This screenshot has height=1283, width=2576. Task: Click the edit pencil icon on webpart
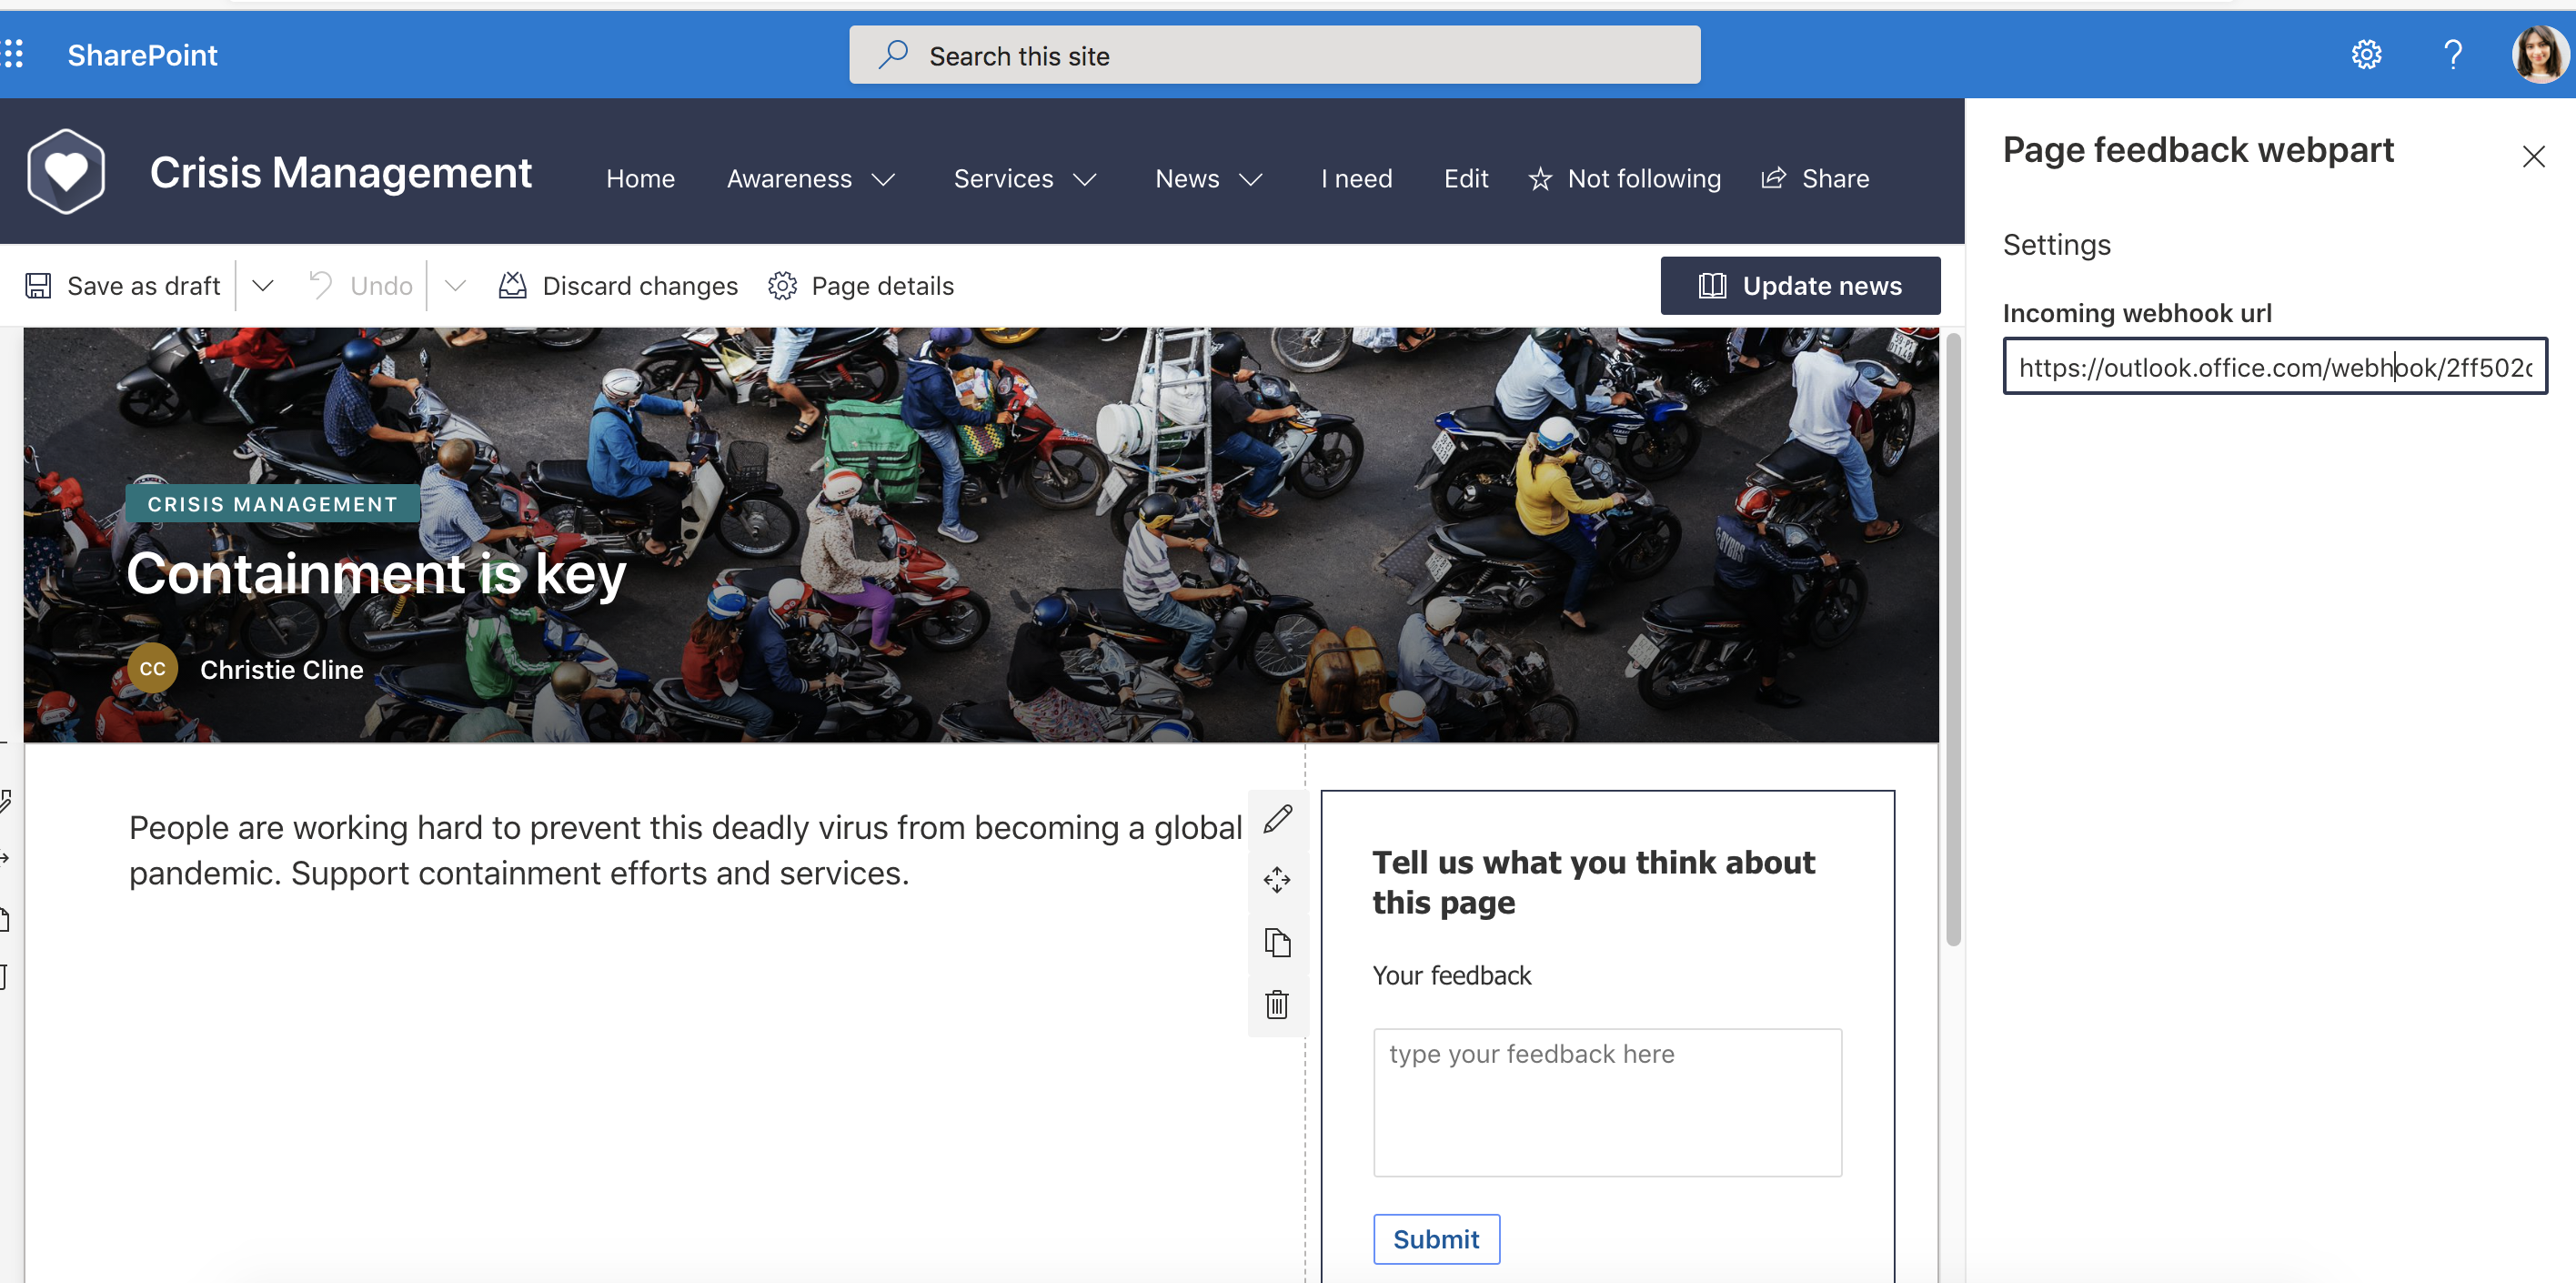(1278, 820)
